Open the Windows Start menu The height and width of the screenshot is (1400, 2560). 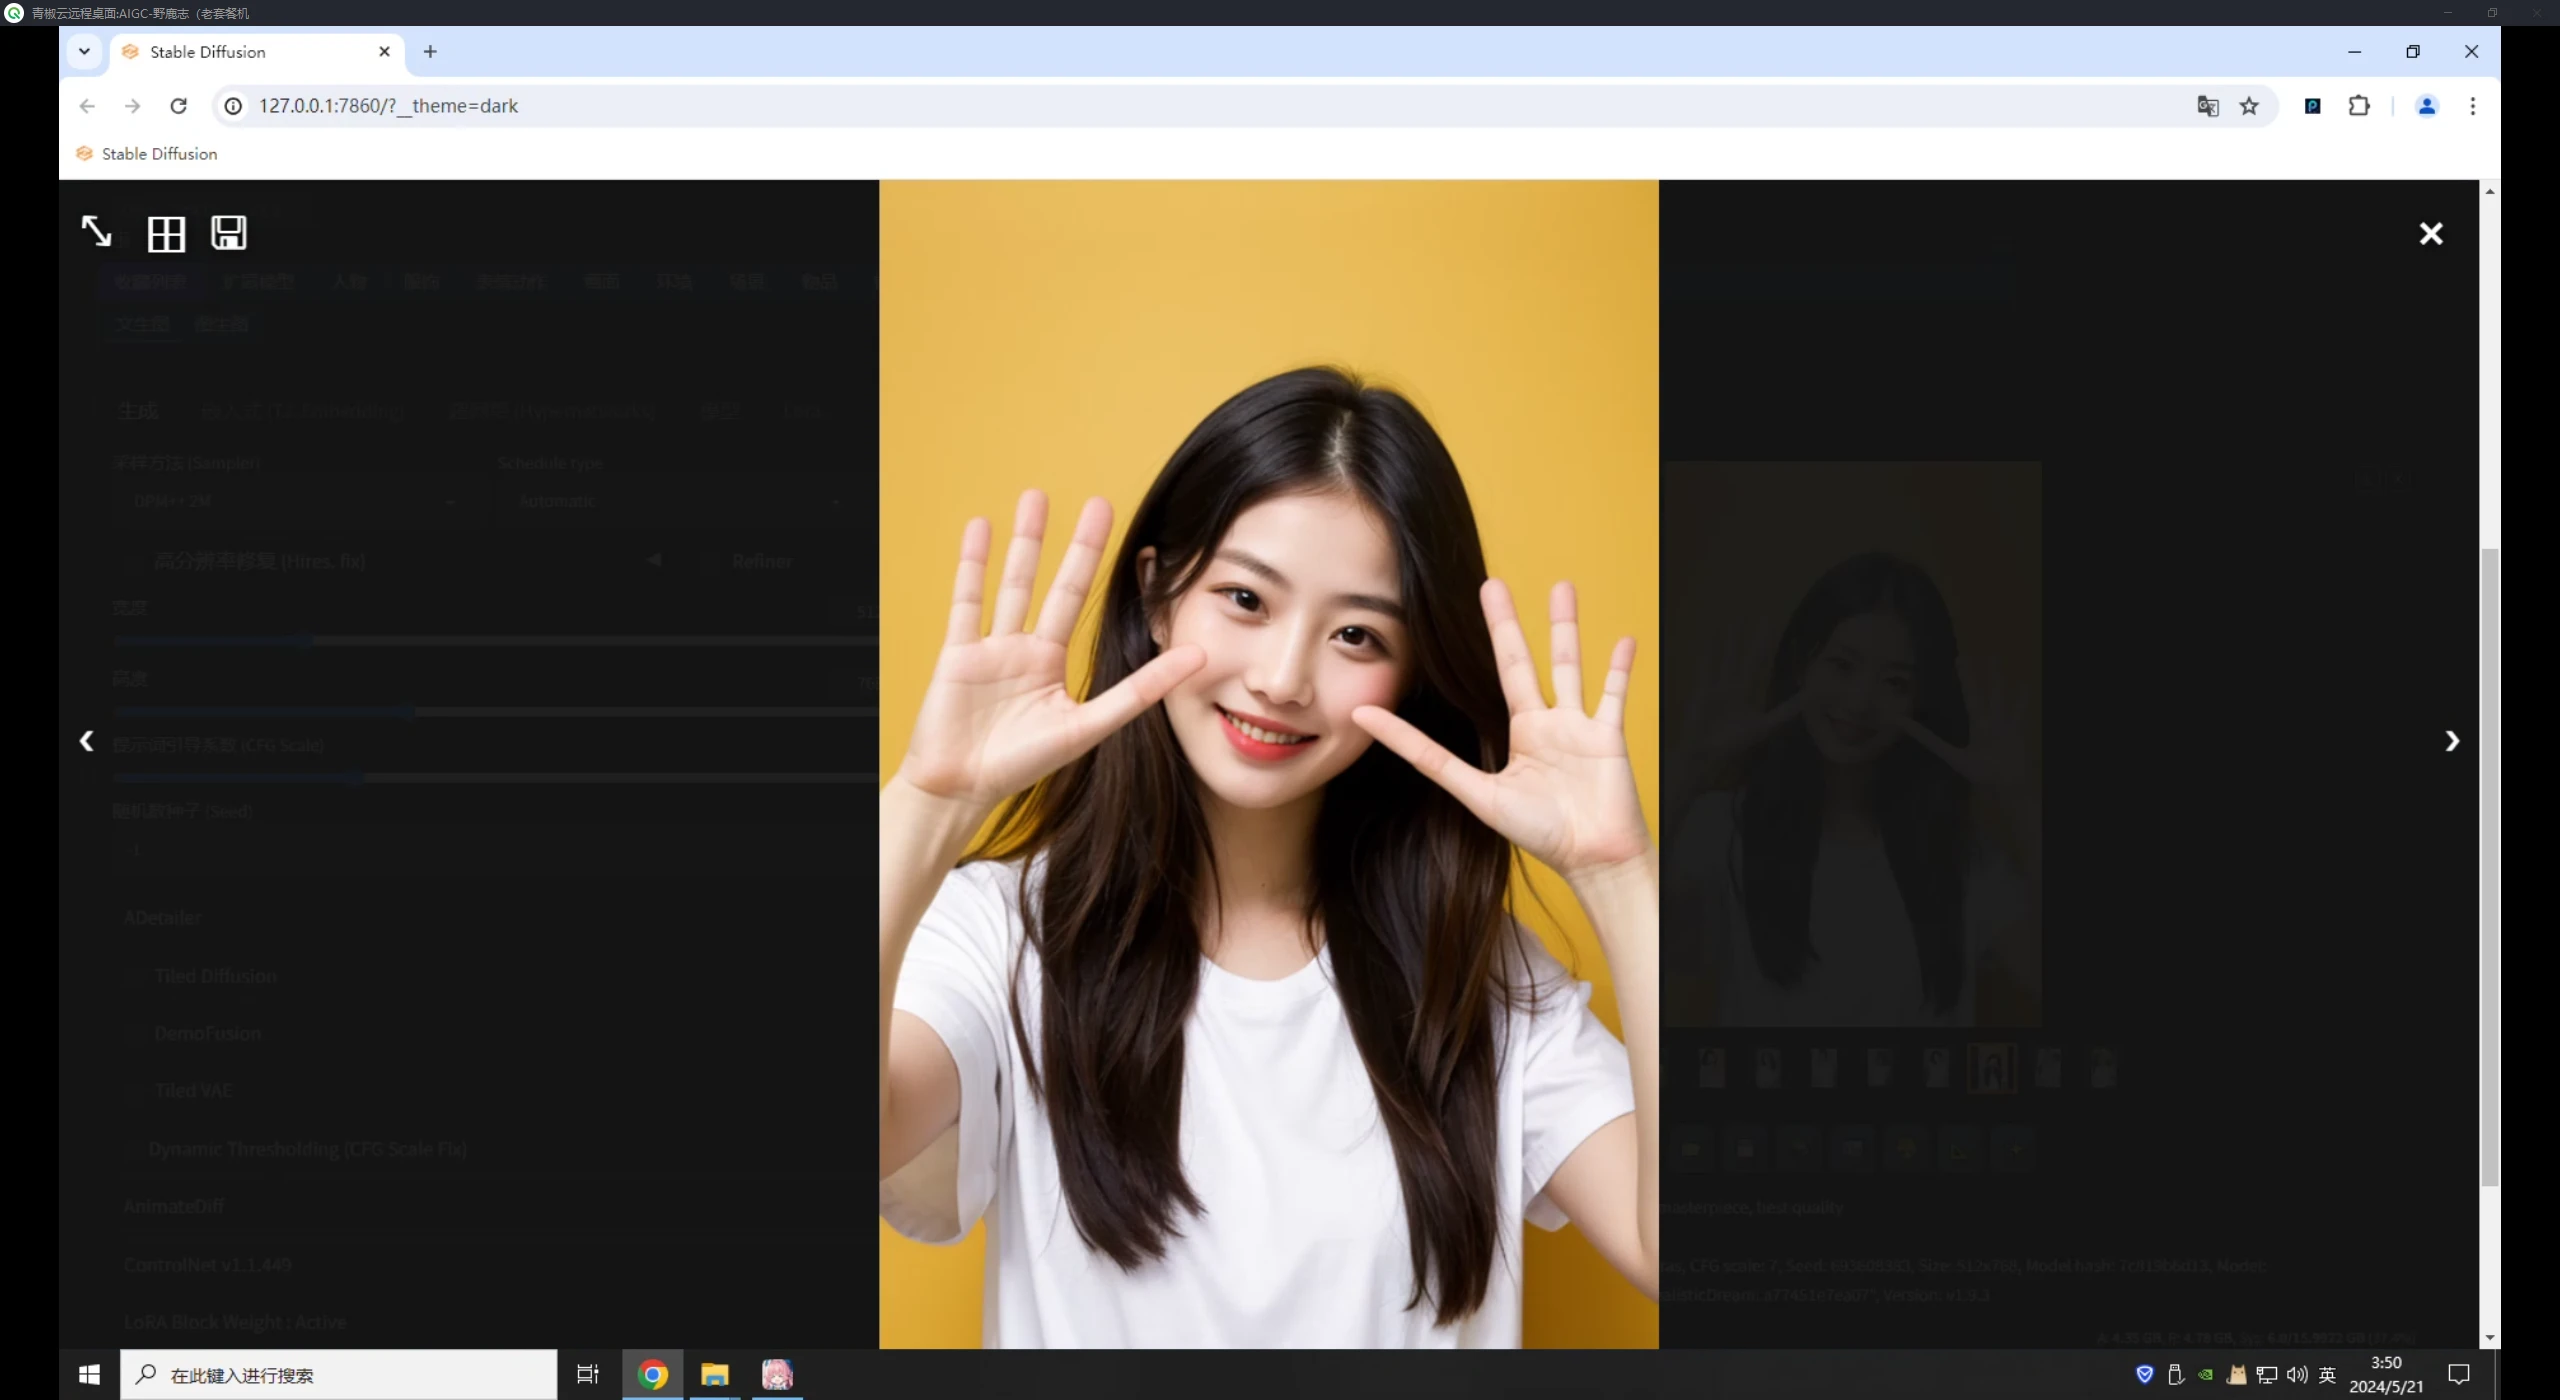click(89, 1375)
